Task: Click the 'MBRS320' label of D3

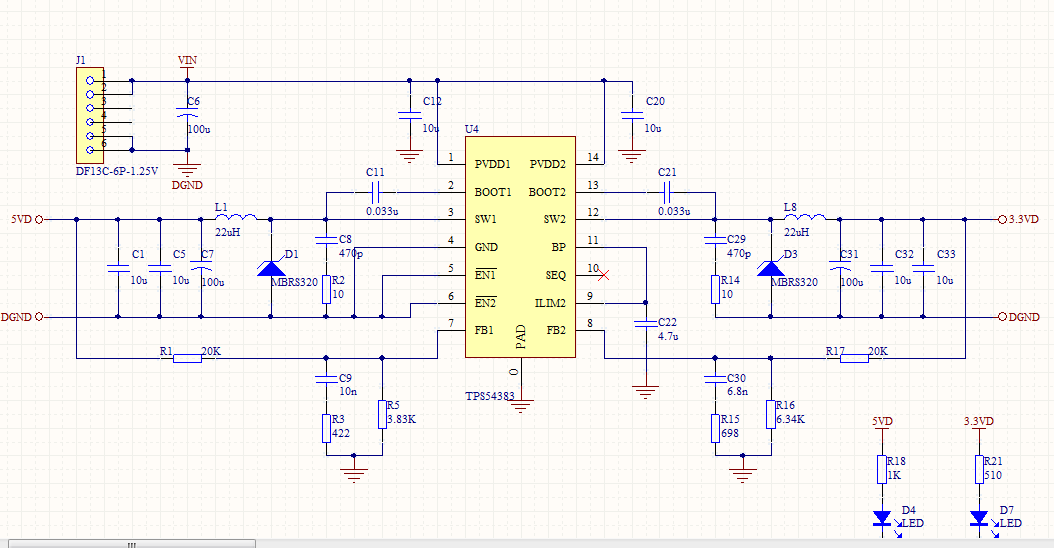Action: (x=795, y=282)
